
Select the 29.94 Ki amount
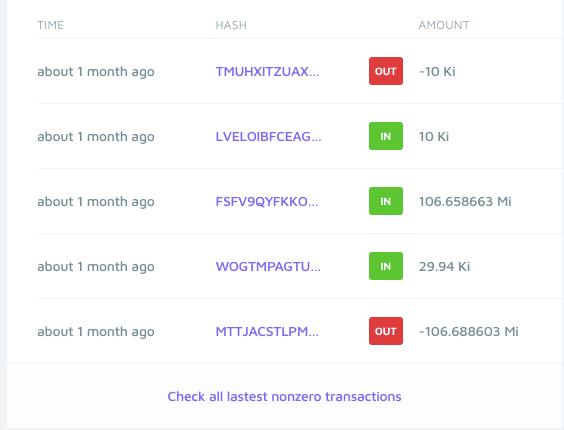pos(444,267)
